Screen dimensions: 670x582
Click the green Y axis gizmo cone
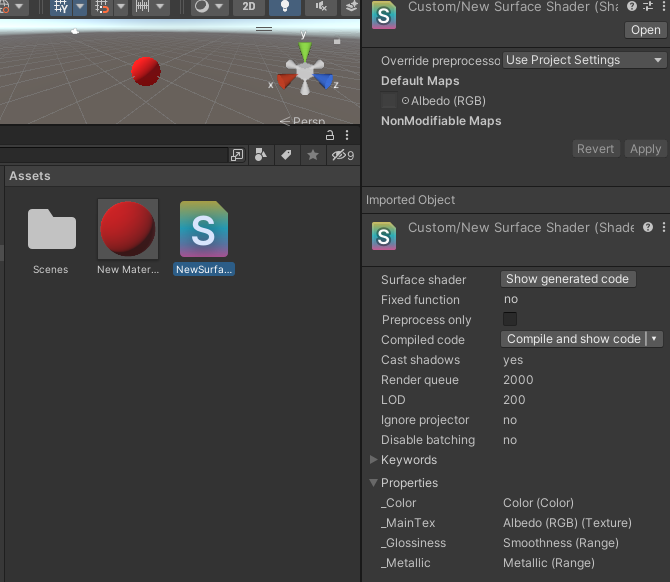pos(305,51)
